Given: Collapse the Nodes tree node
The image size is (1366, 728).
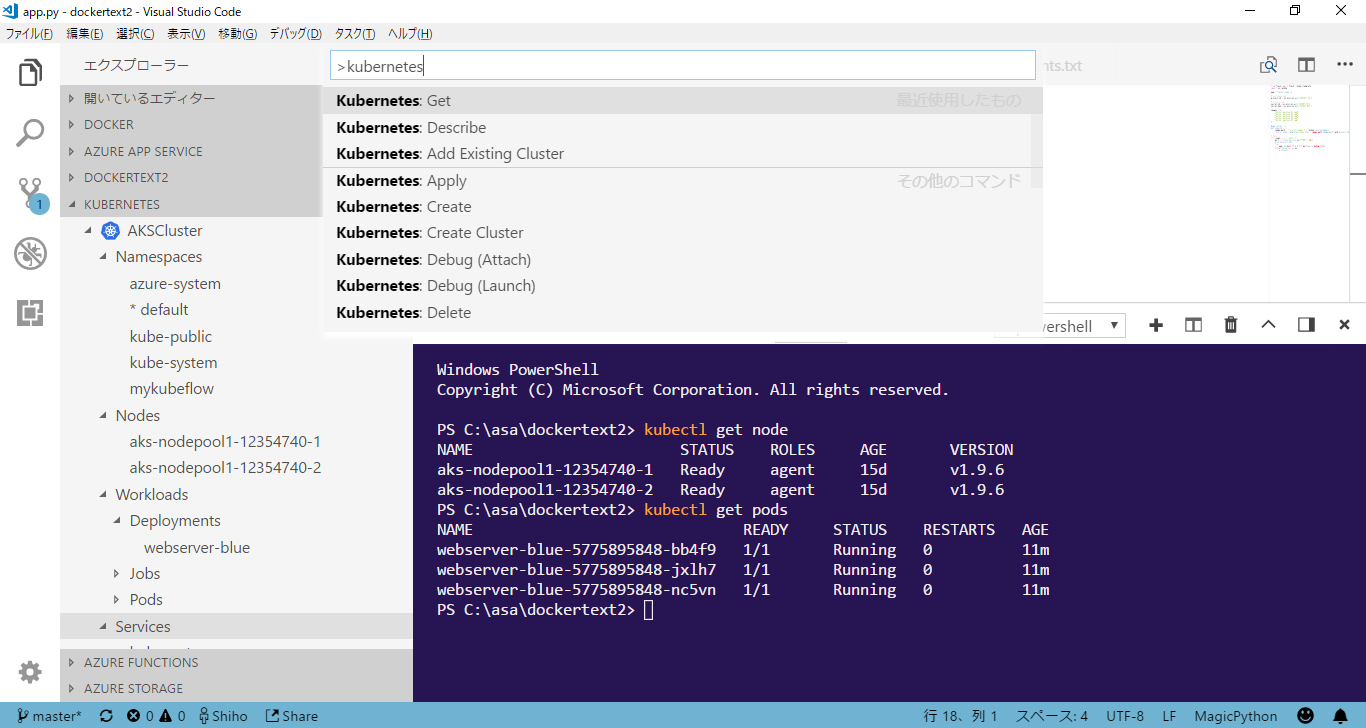Looking at the screenshot, I should (x=104, y=415).
